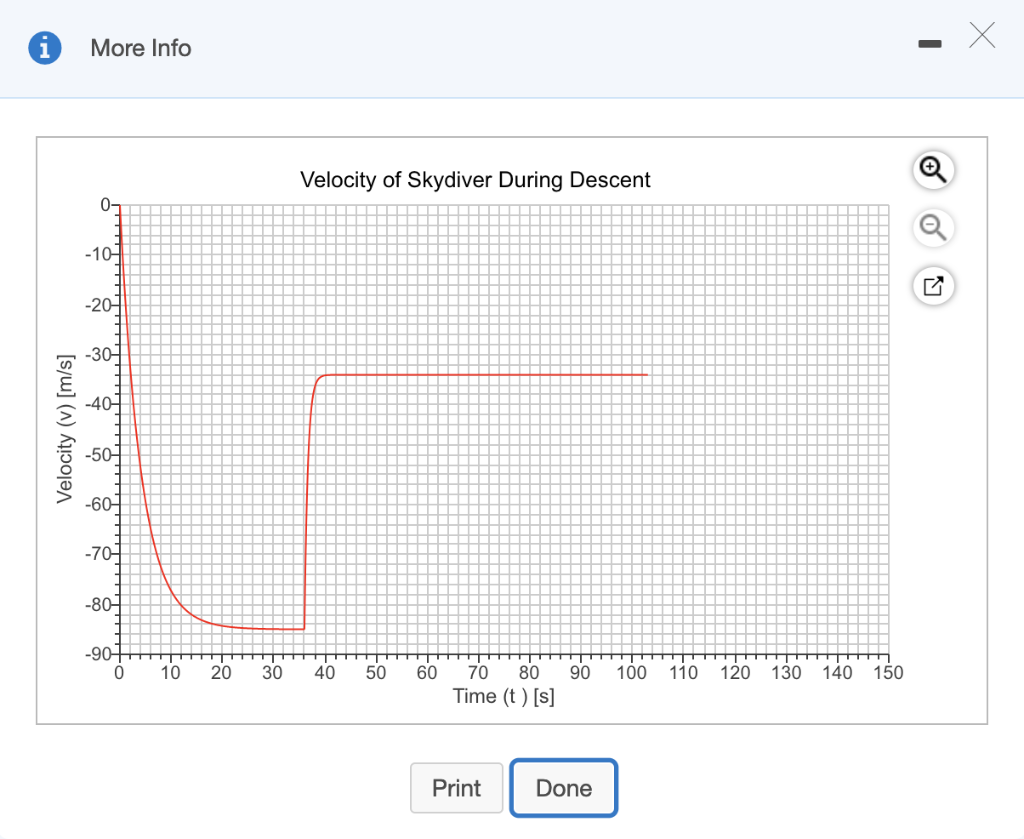The image size is (1024, 839).
Task: Click the graph title Velocity of Skydiver During Descent
Action: [x=475, y=180]
